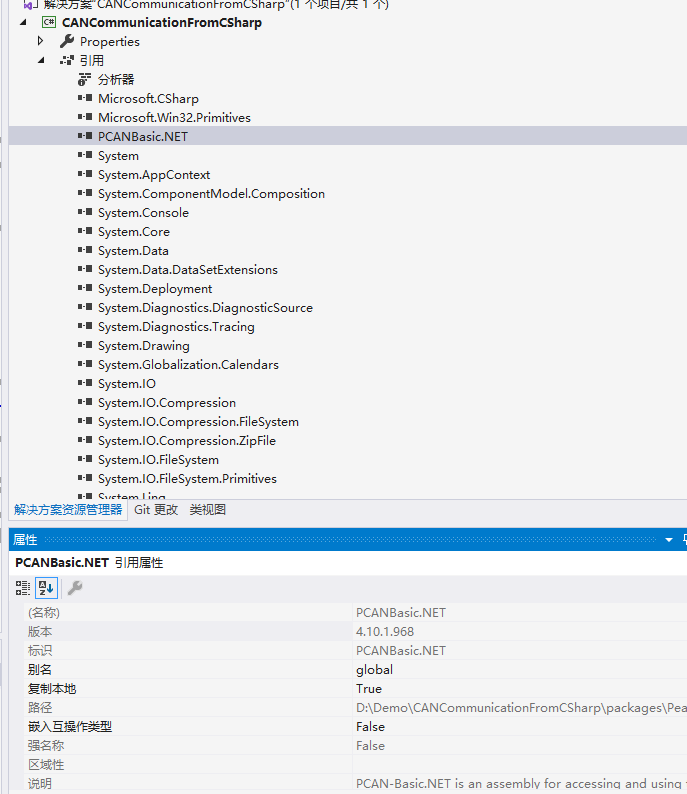
Task: Click the System.Diagnostics.DiagnosticSource reference icon
Action: 85,307
